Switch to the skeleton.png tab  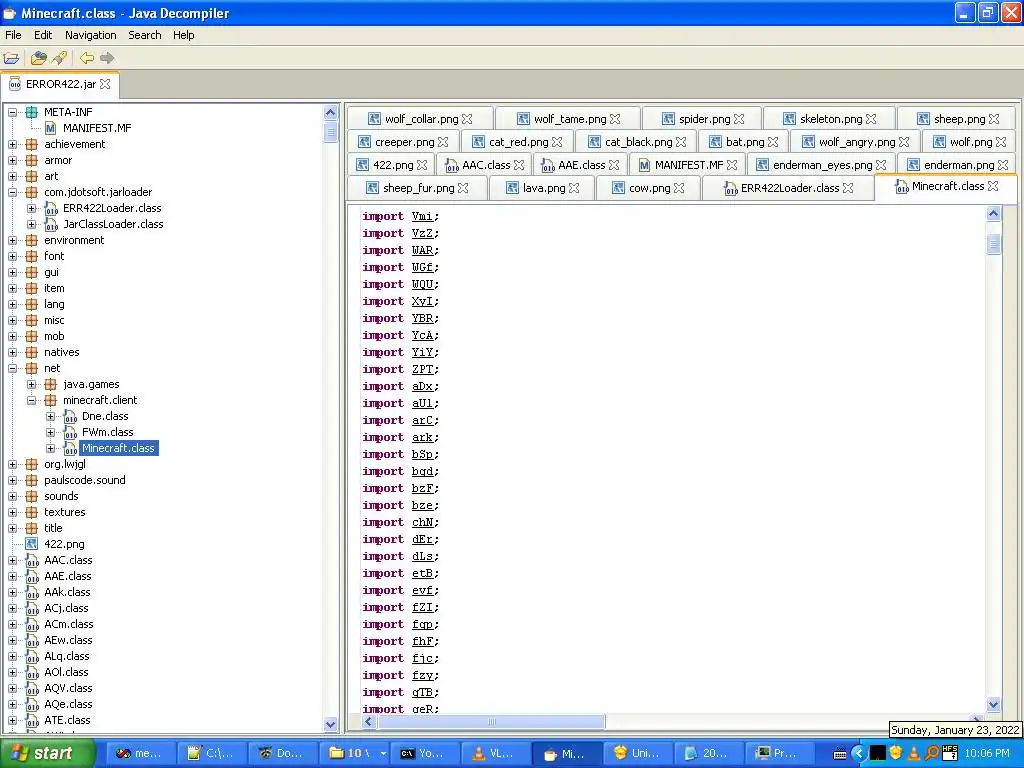tap(829, 119)
